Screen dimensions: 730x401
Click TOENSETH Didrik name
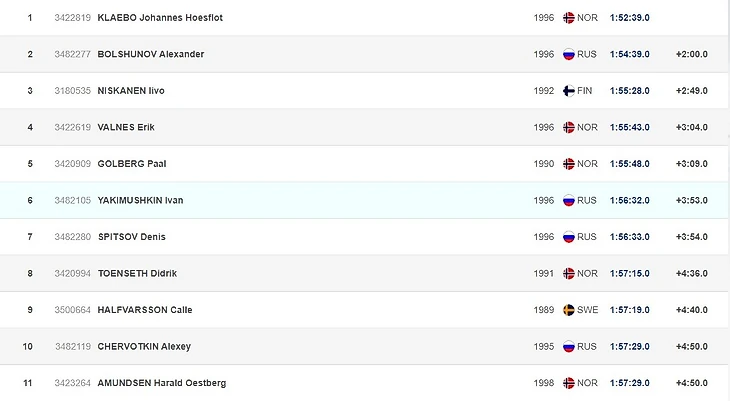point(137,274)
